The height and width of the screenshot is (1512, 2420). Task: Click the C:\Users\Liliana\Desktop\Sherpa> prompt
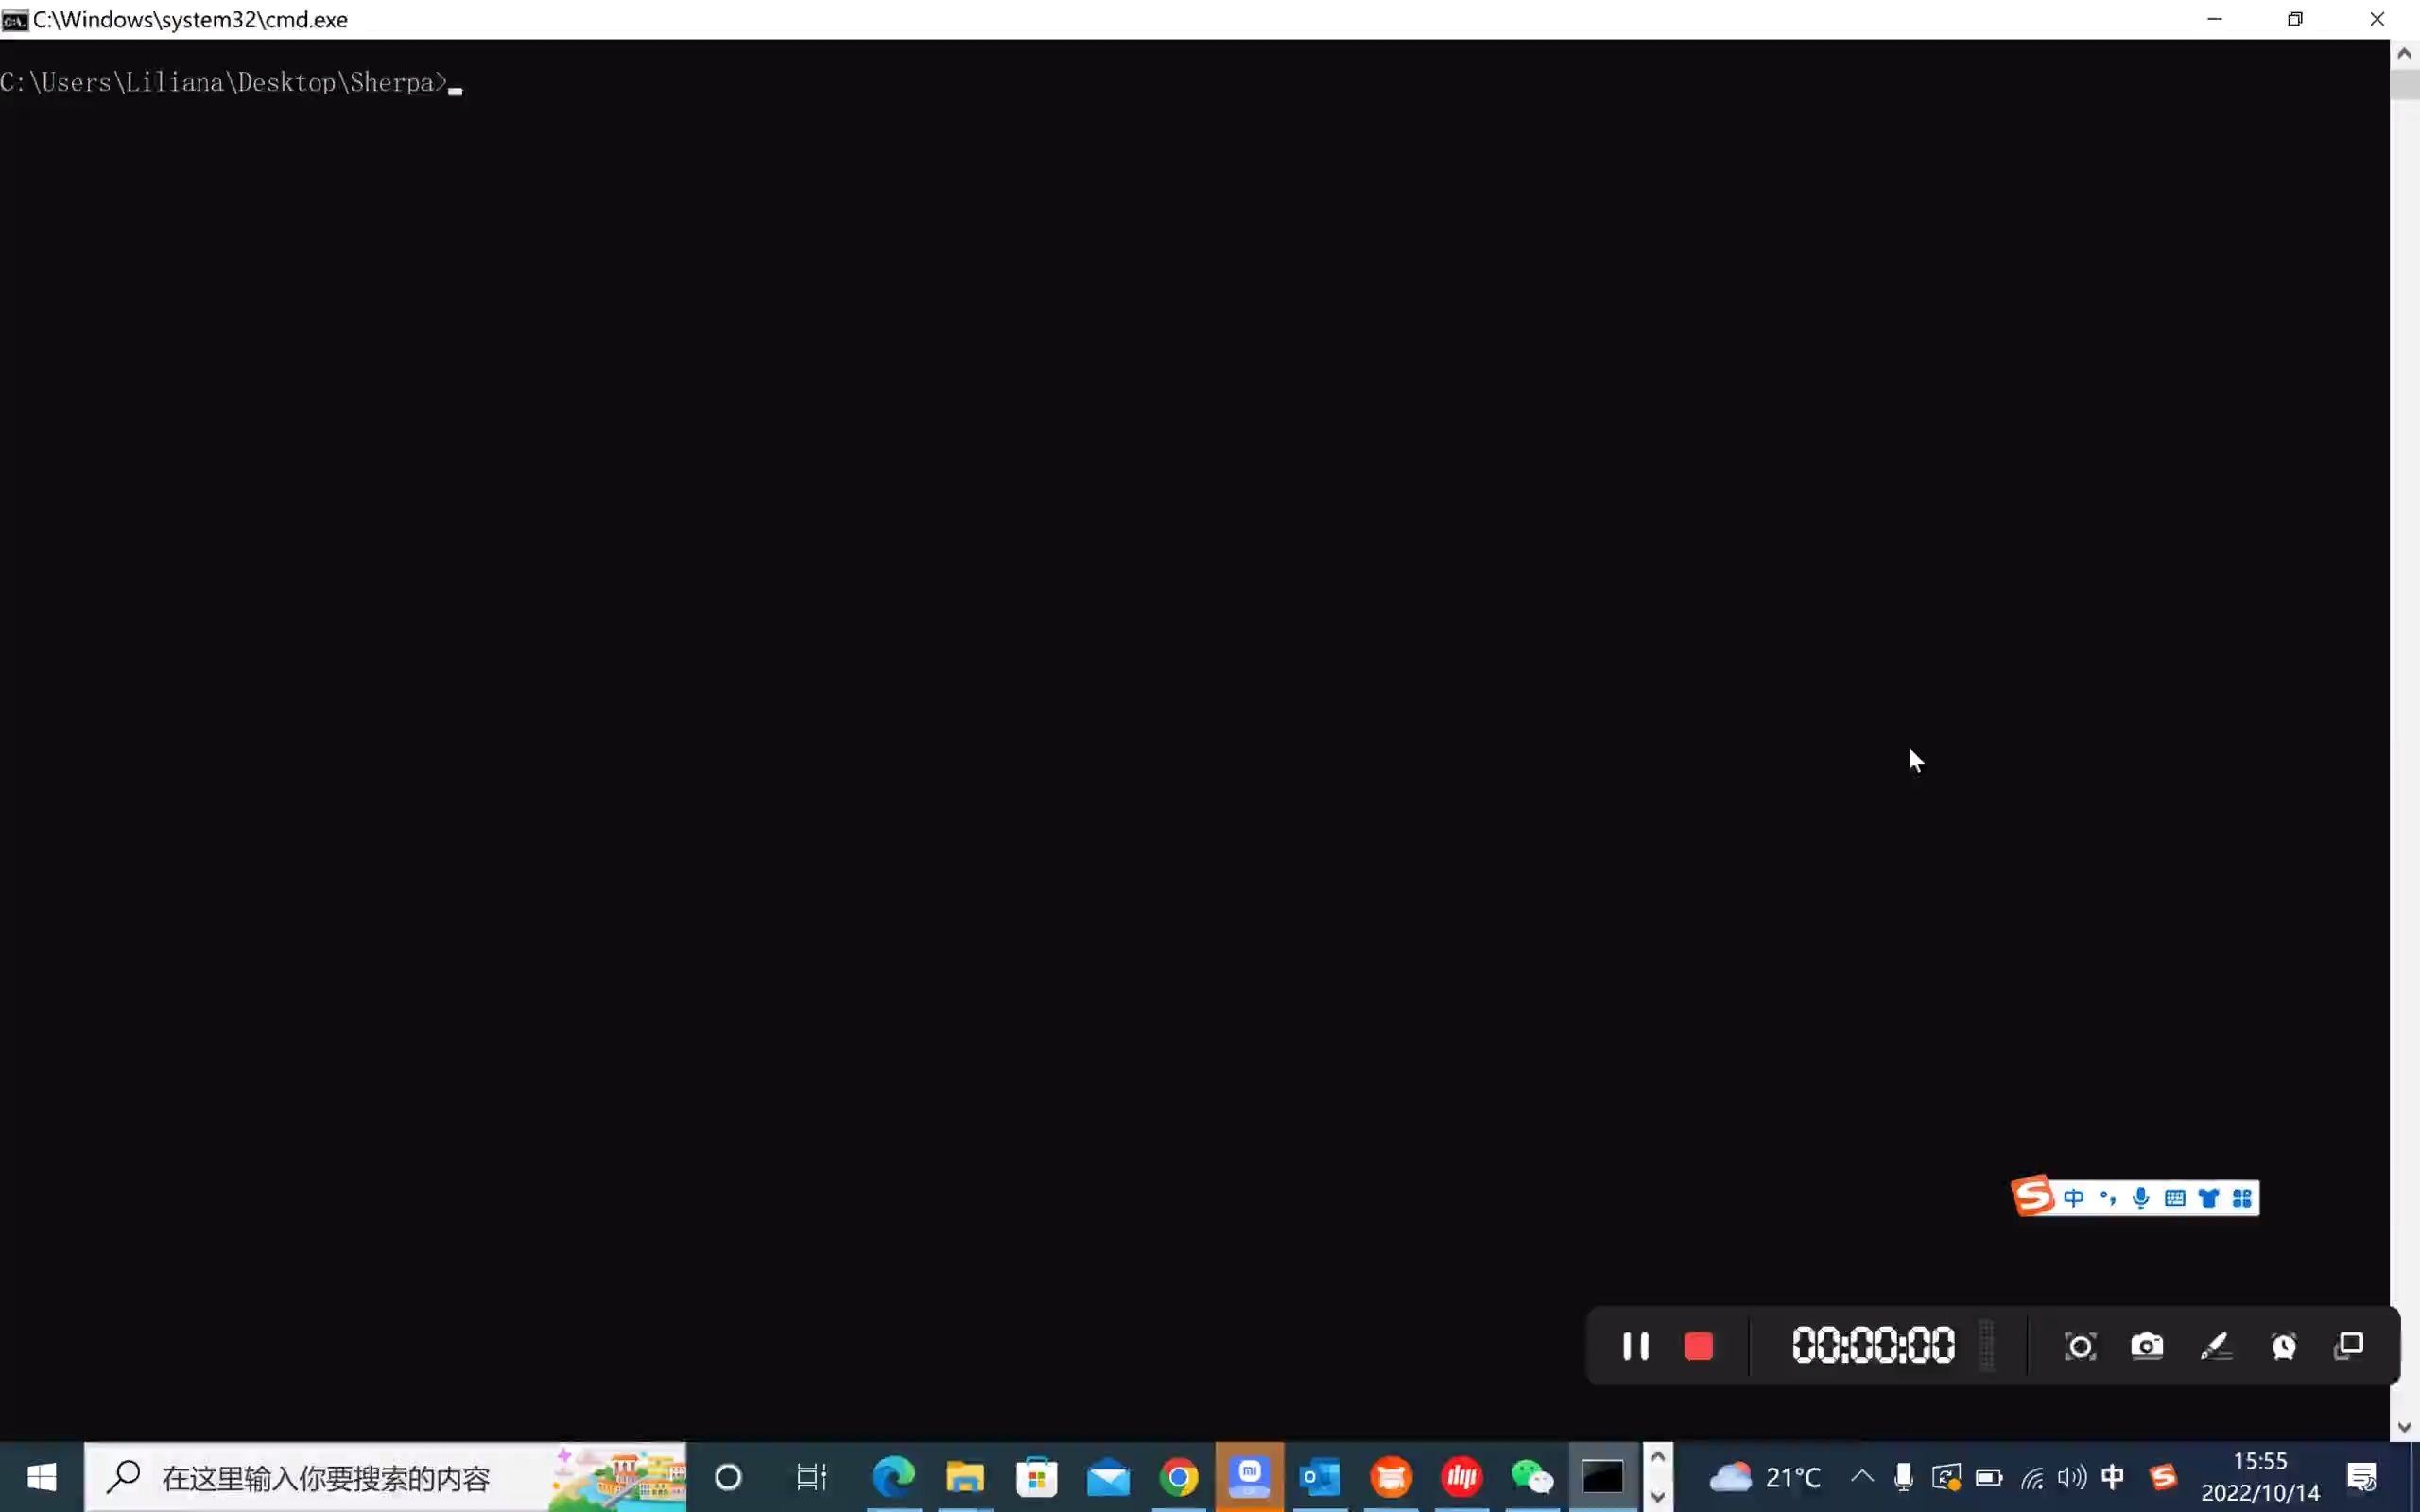[223, 82]
